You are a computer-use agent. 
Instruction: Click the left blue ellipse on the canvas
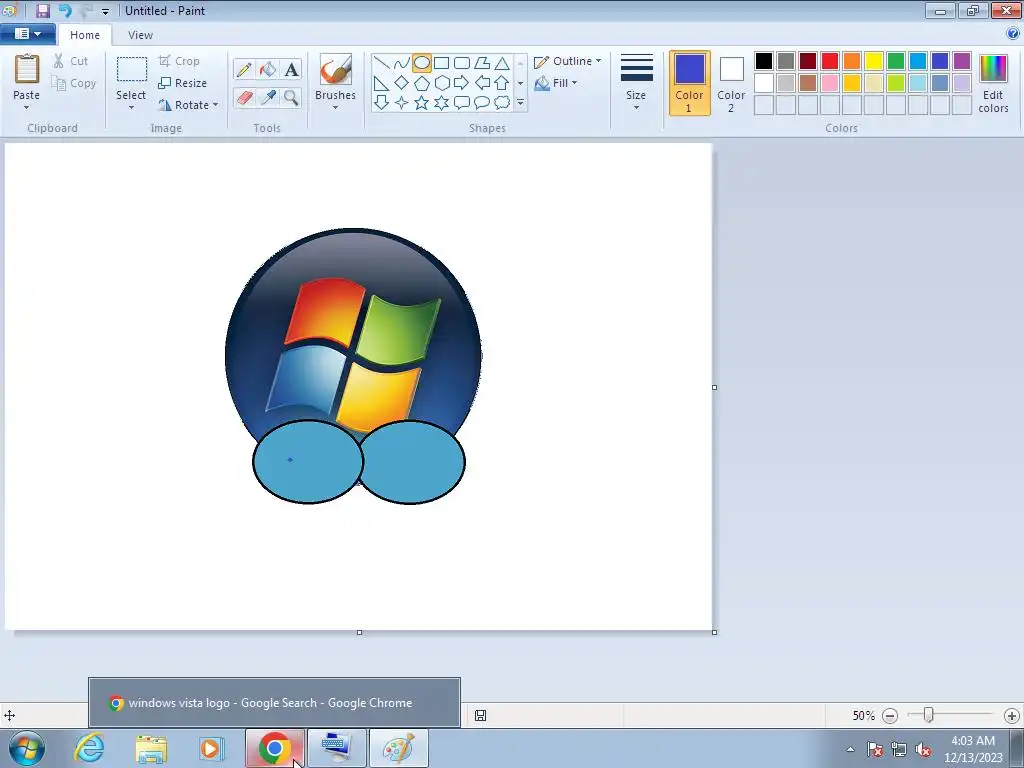[308, 462]
